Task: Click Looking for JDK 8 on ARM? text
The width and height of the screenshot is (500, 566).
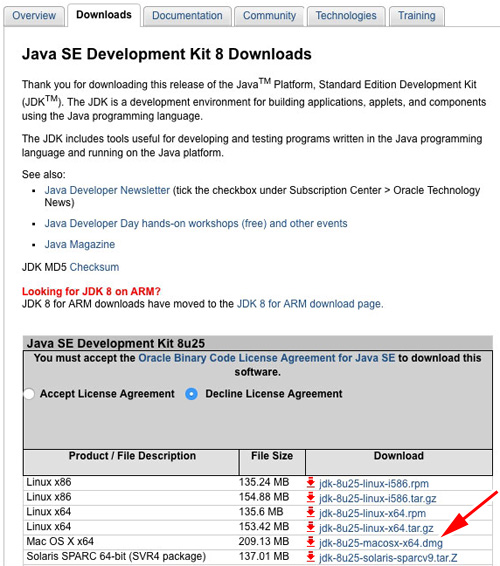Action: 91,291
